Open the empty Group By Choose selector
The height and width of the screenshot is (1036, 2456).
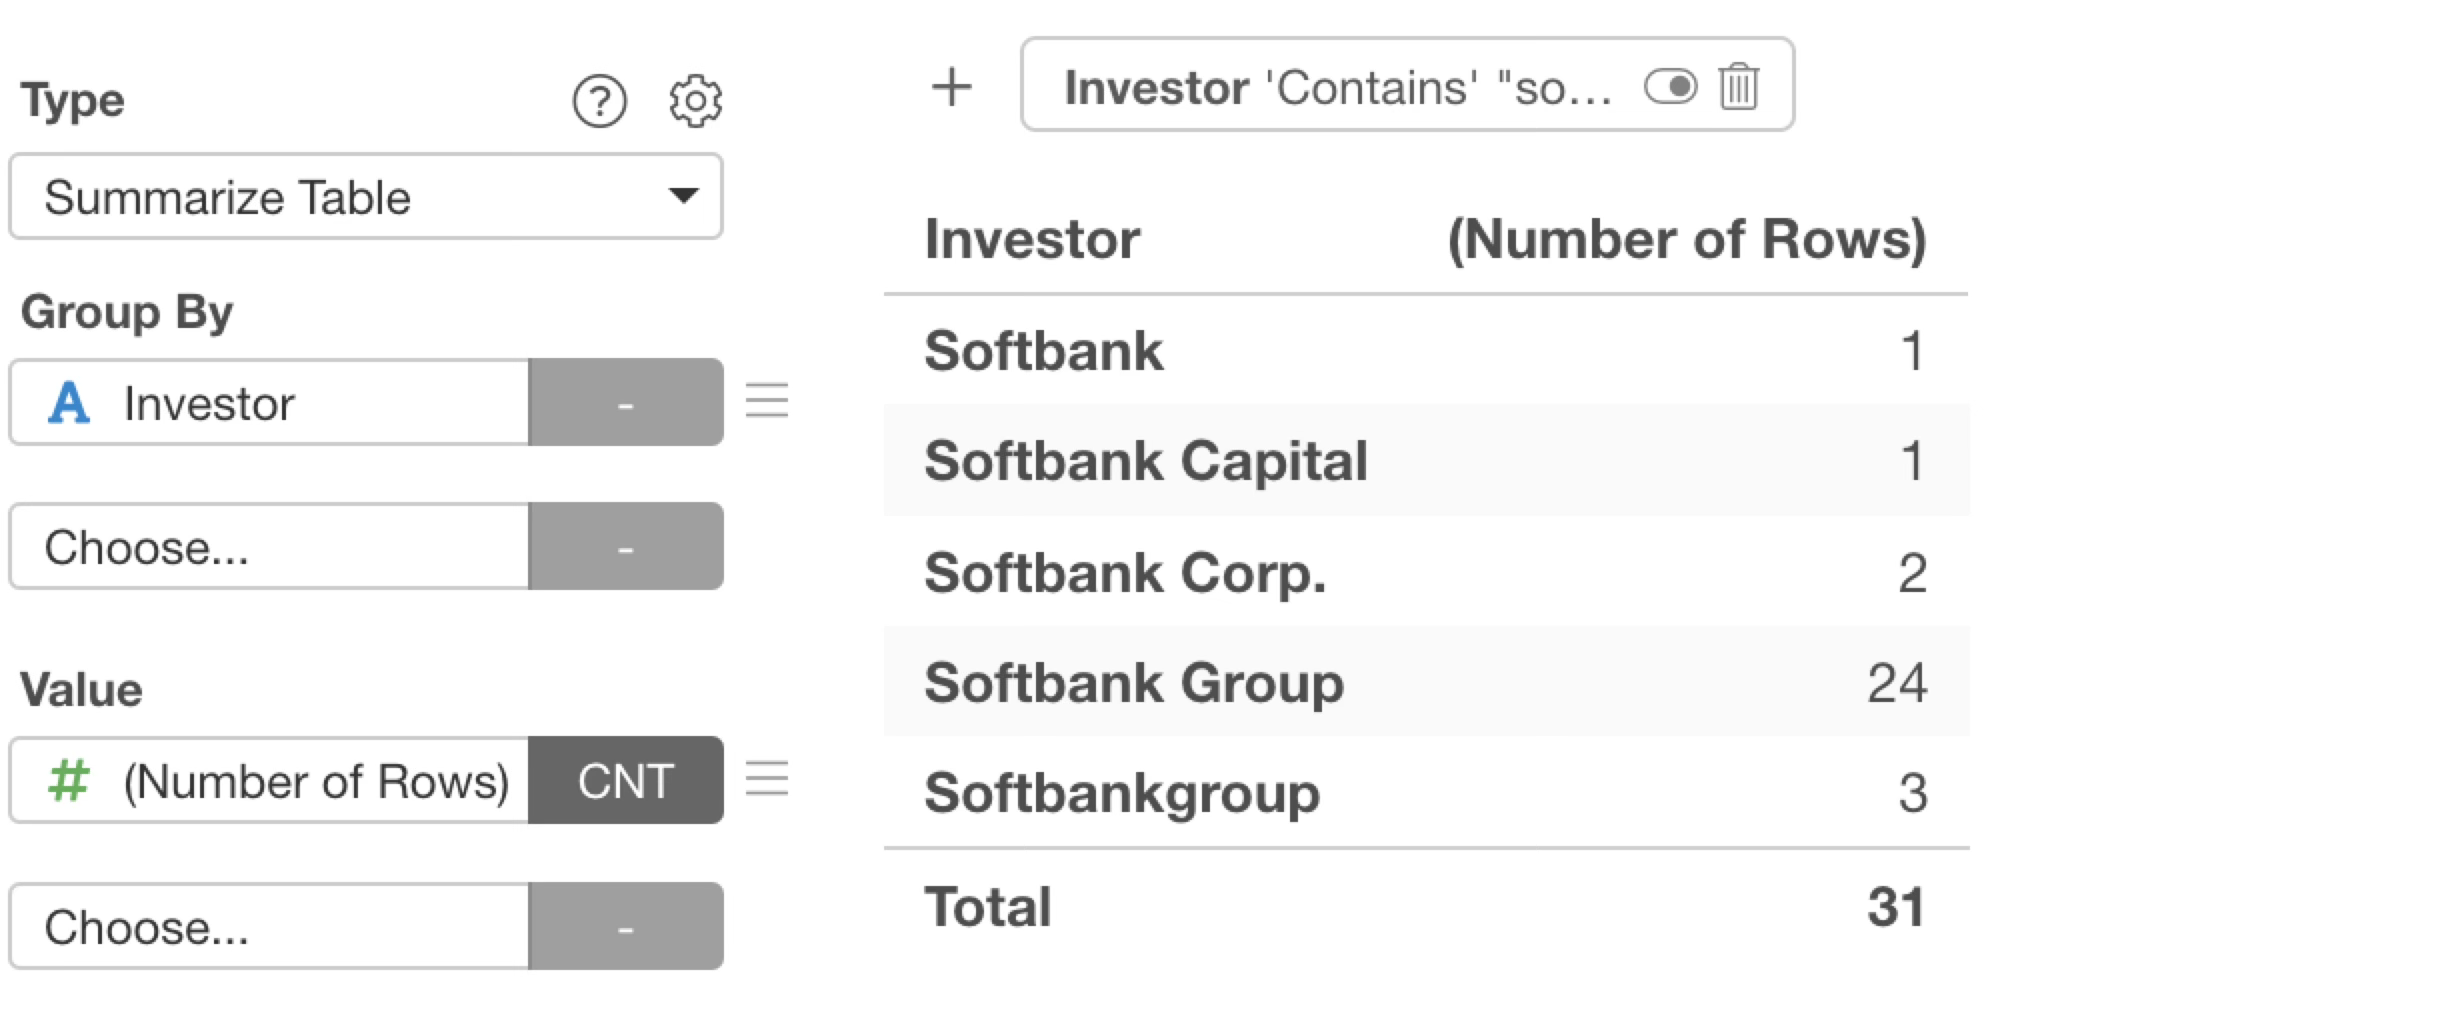click(x=270, y=547)
